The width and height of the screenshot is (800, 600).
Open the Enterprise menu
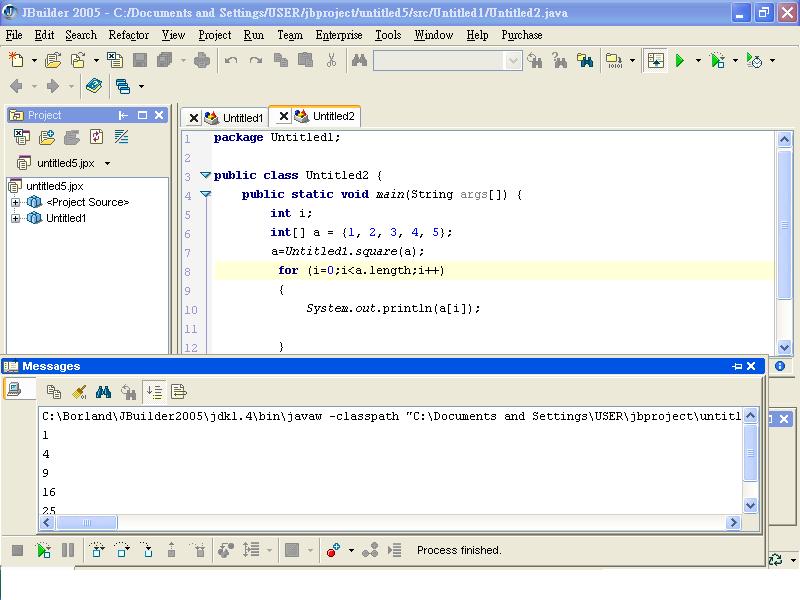[x=339, y=35]
